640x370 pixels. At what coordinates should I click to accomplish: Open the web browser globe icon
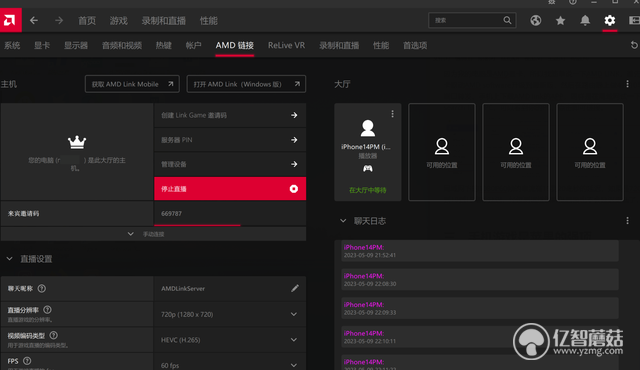coord(536,20)
